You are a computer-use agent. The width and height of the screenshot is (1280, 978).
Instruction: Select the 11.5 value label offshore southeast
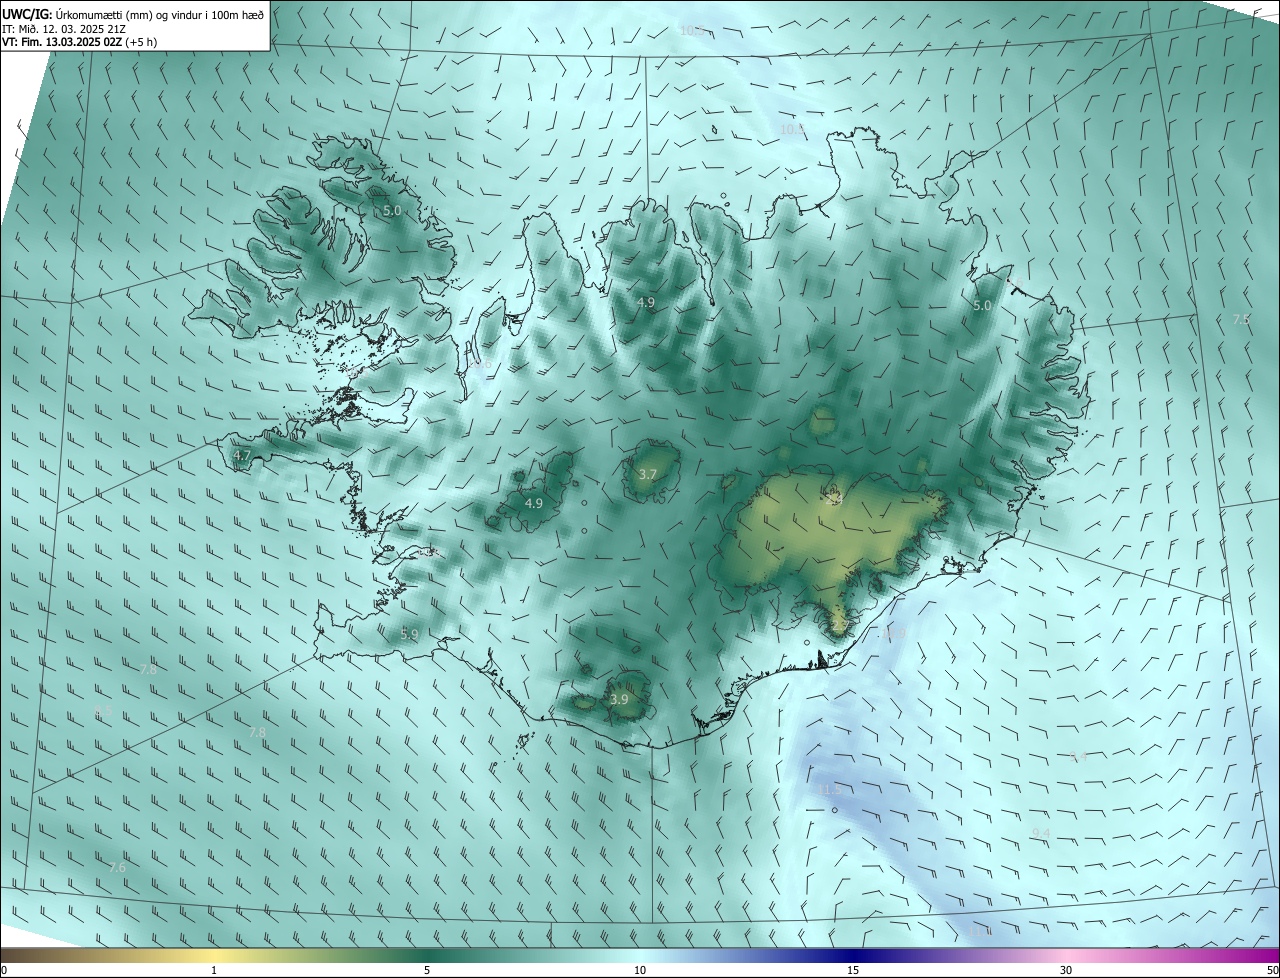pyautogui.click(x=830, y=790)
